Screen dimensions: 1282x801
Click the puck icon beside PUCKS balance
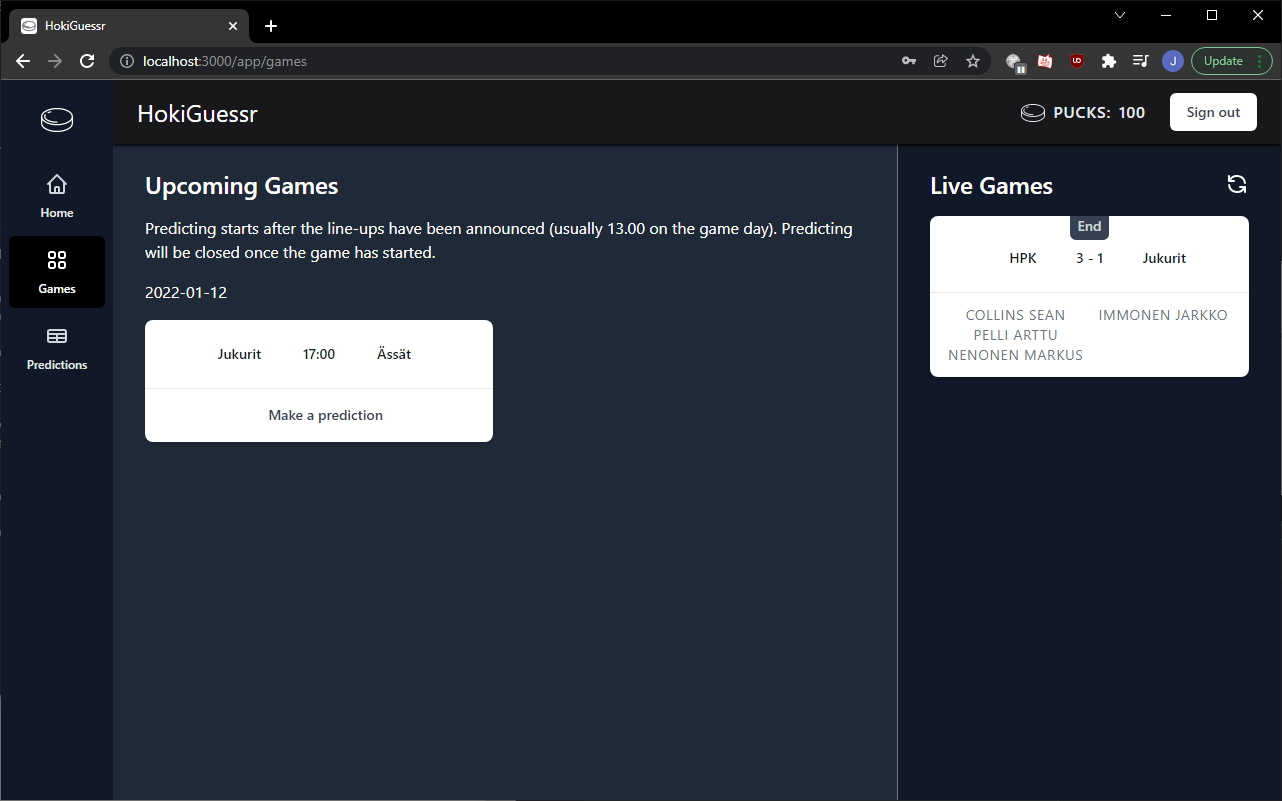(x=1031, y=111)
